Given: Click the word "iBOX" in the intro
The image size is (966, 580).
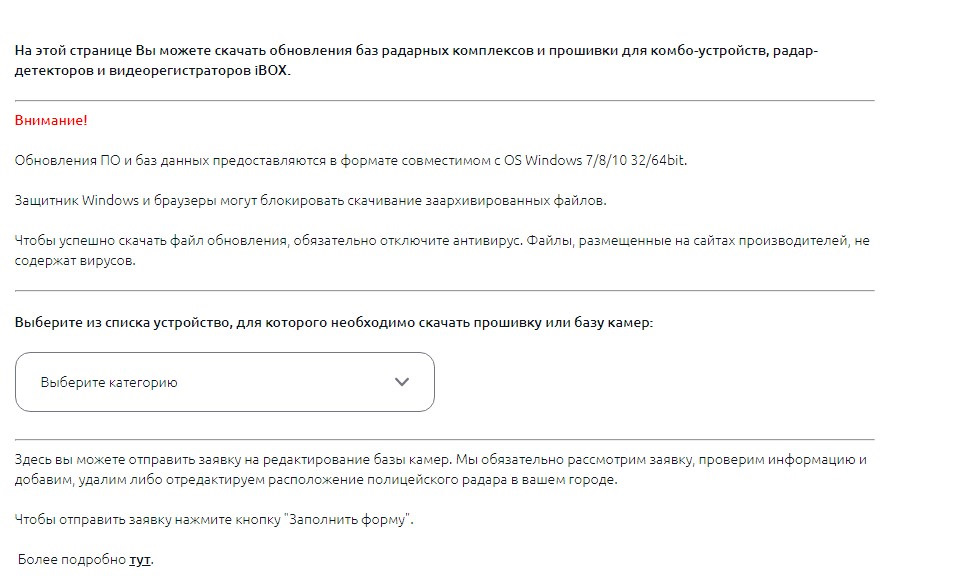Looking at the screenshot, I should [x=270, y=72].
